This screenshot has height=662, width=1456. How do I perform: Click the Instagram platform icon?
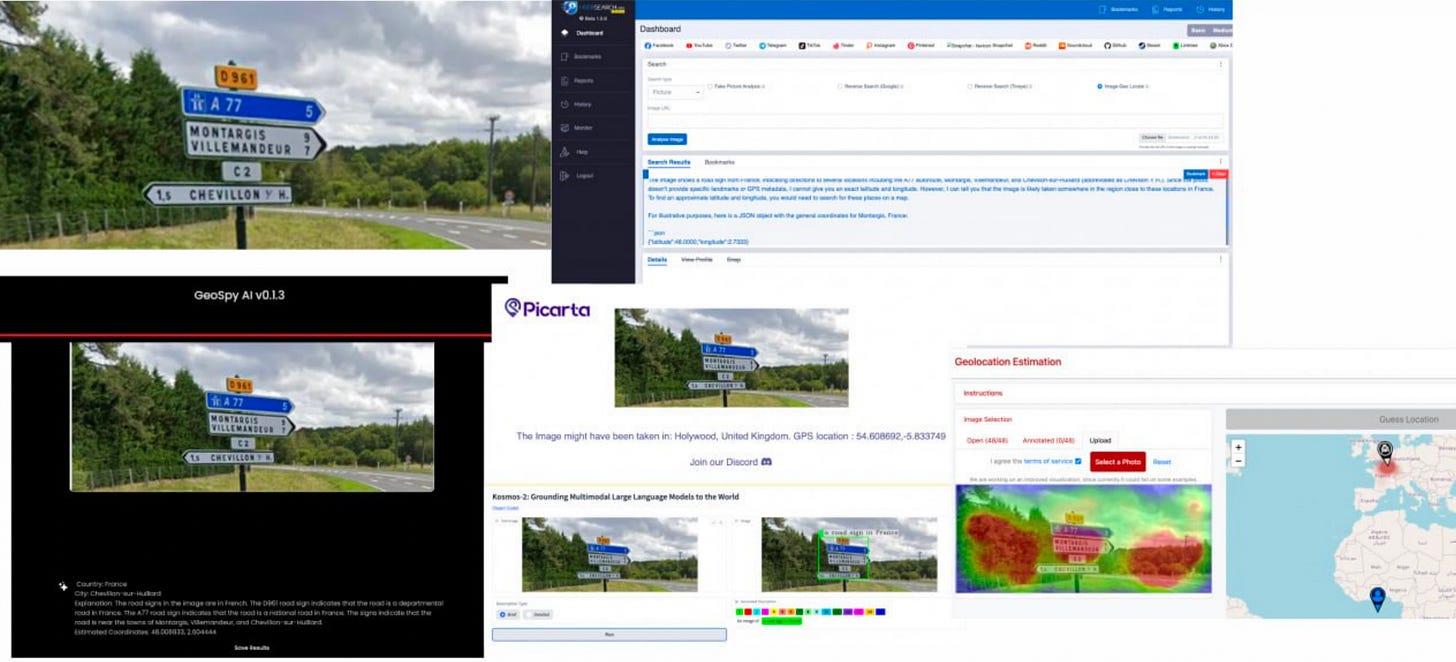[x=869, y=45]
